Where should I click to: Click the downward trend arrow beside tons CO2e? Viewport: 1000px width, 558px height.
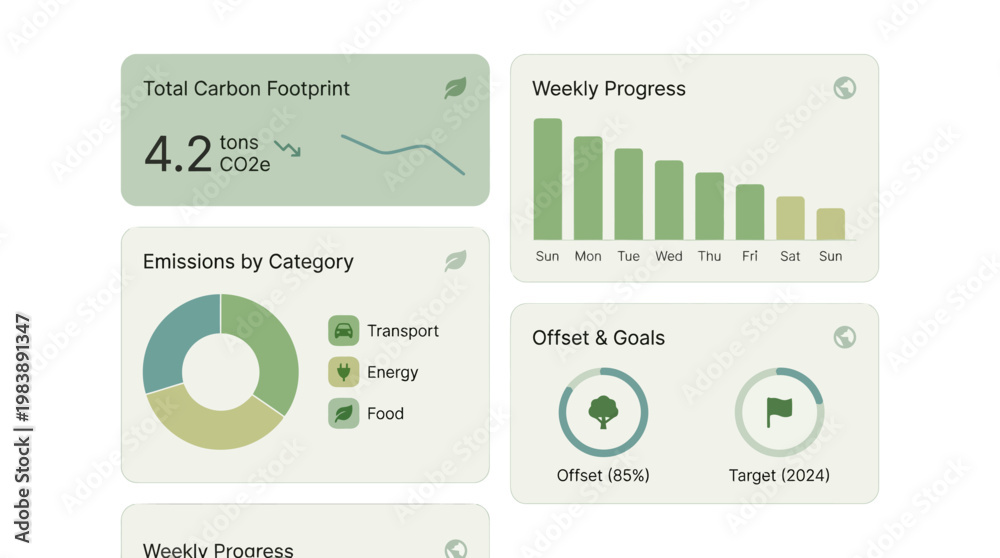tap(288, 149)
